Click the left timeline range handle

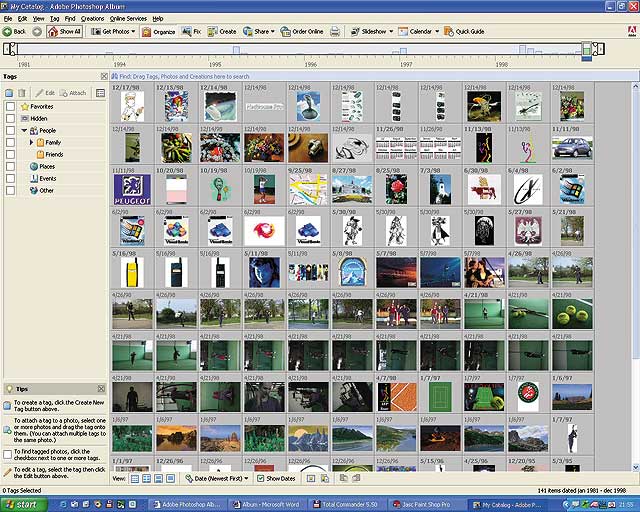tap(11, 49)
